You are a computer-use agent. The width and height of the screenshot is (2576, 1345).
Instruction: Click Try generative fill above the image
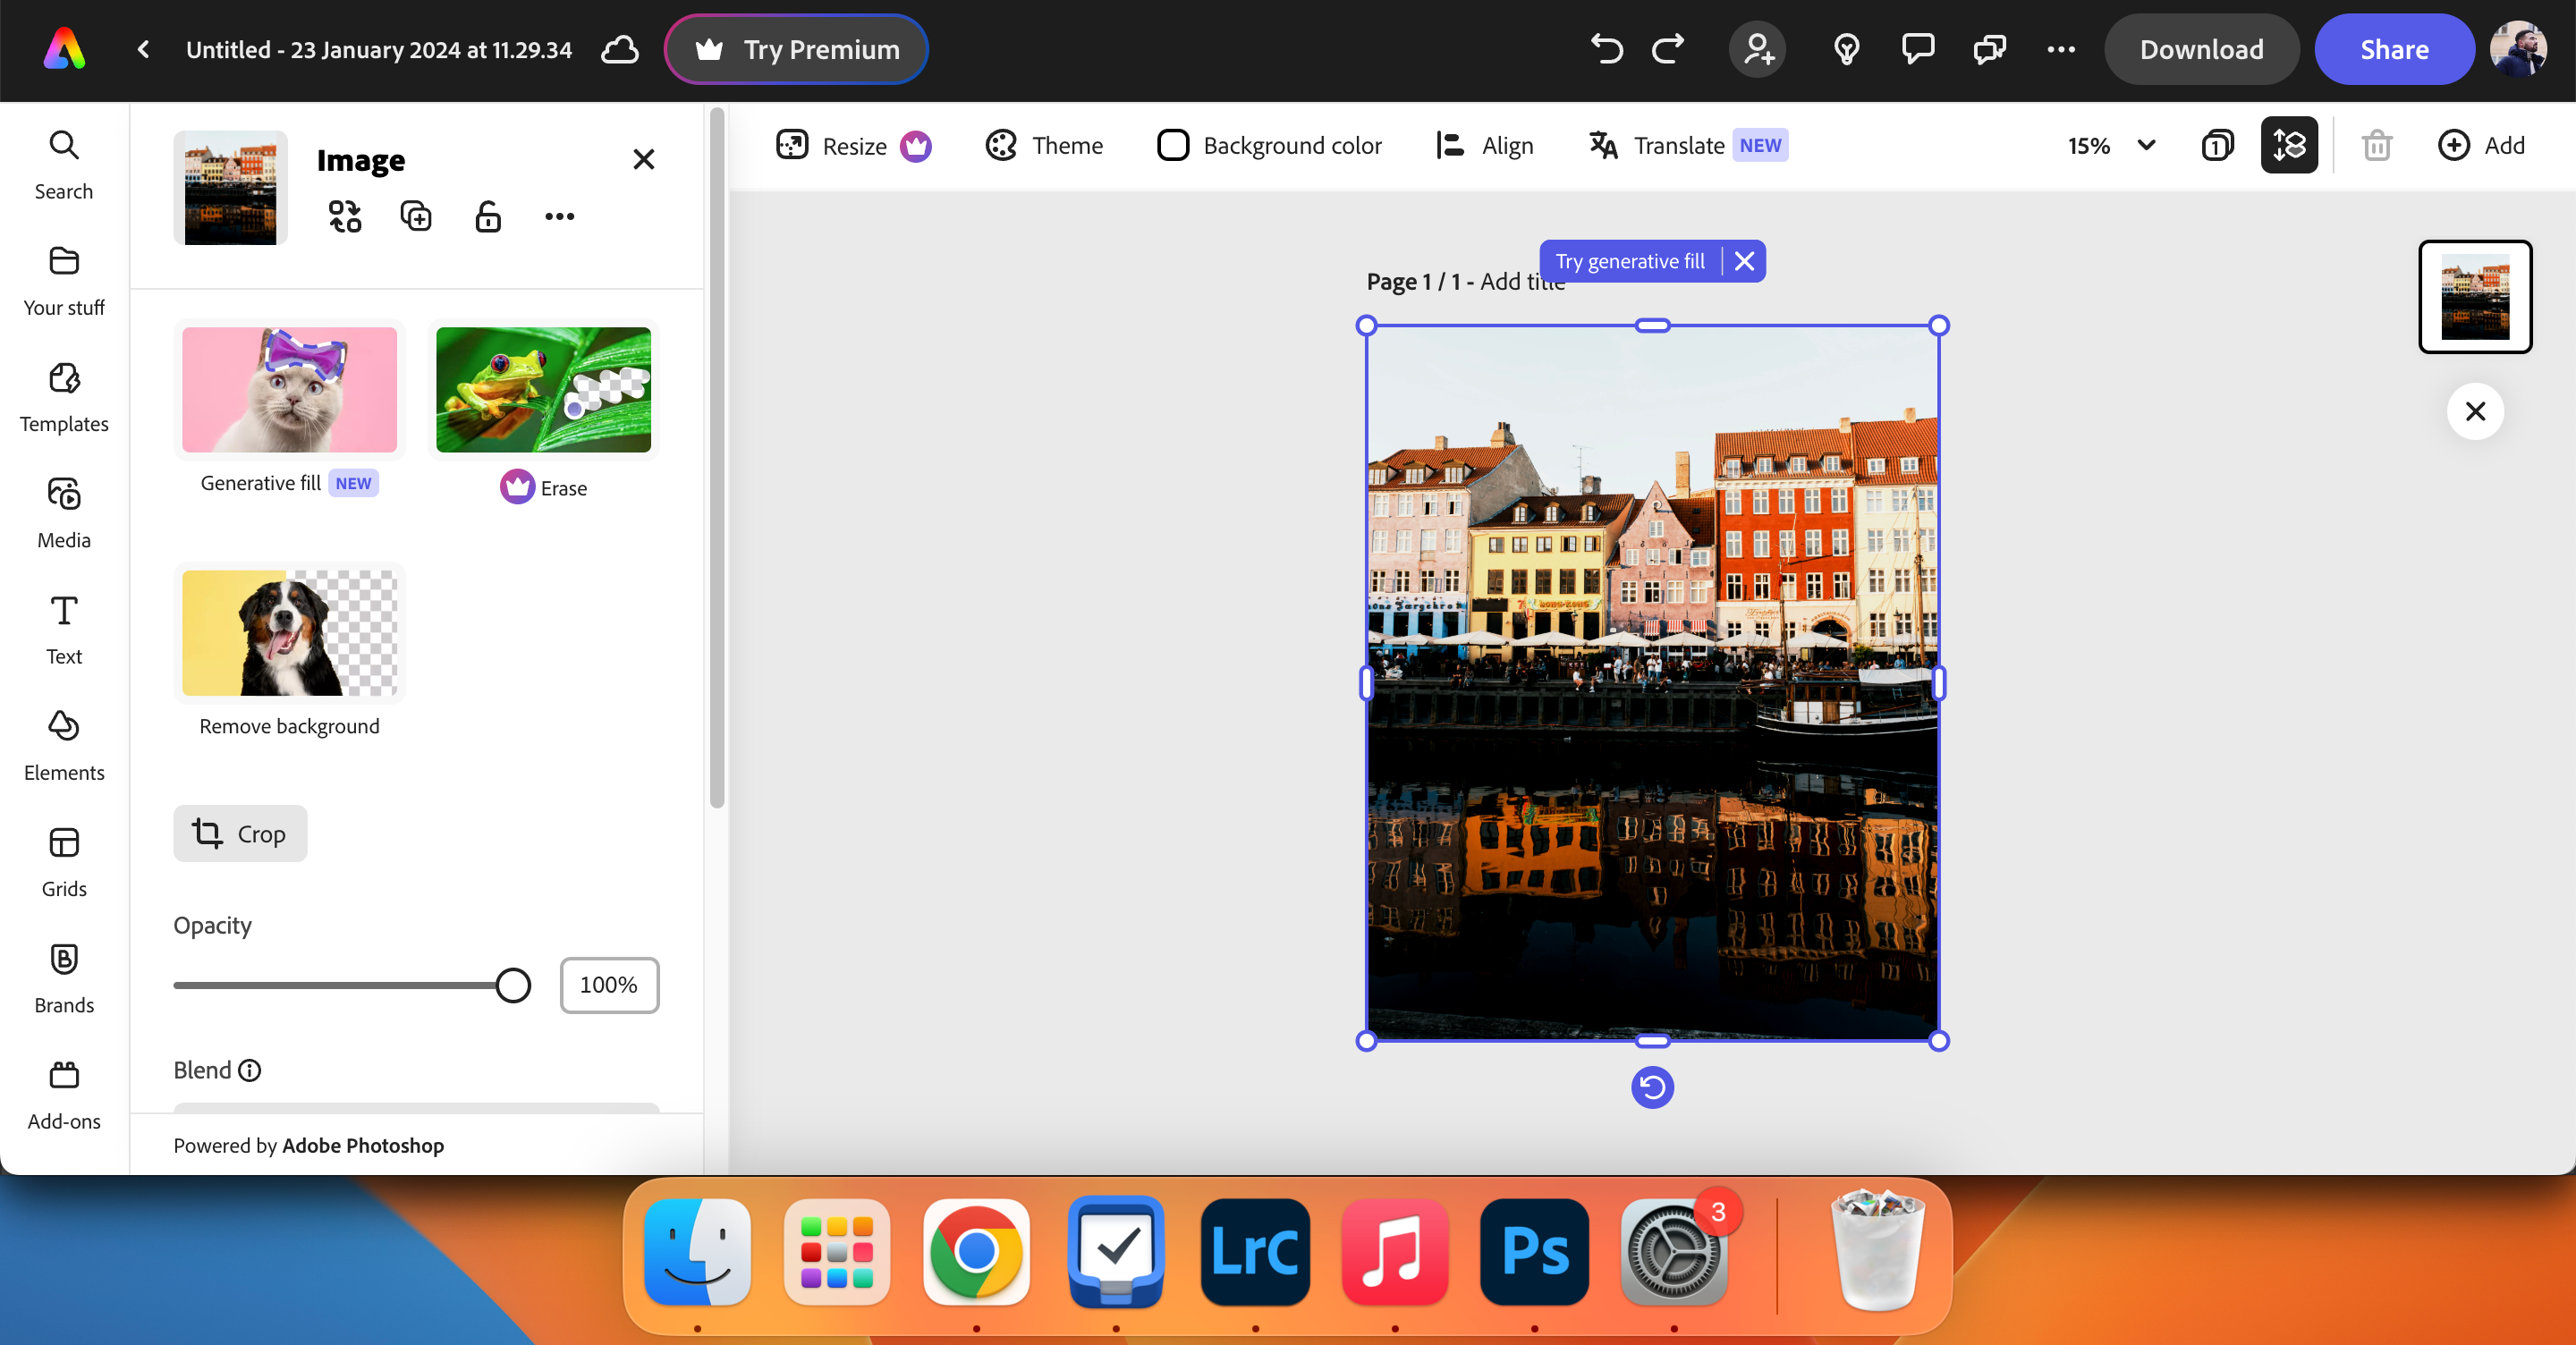coord(1629,261)
